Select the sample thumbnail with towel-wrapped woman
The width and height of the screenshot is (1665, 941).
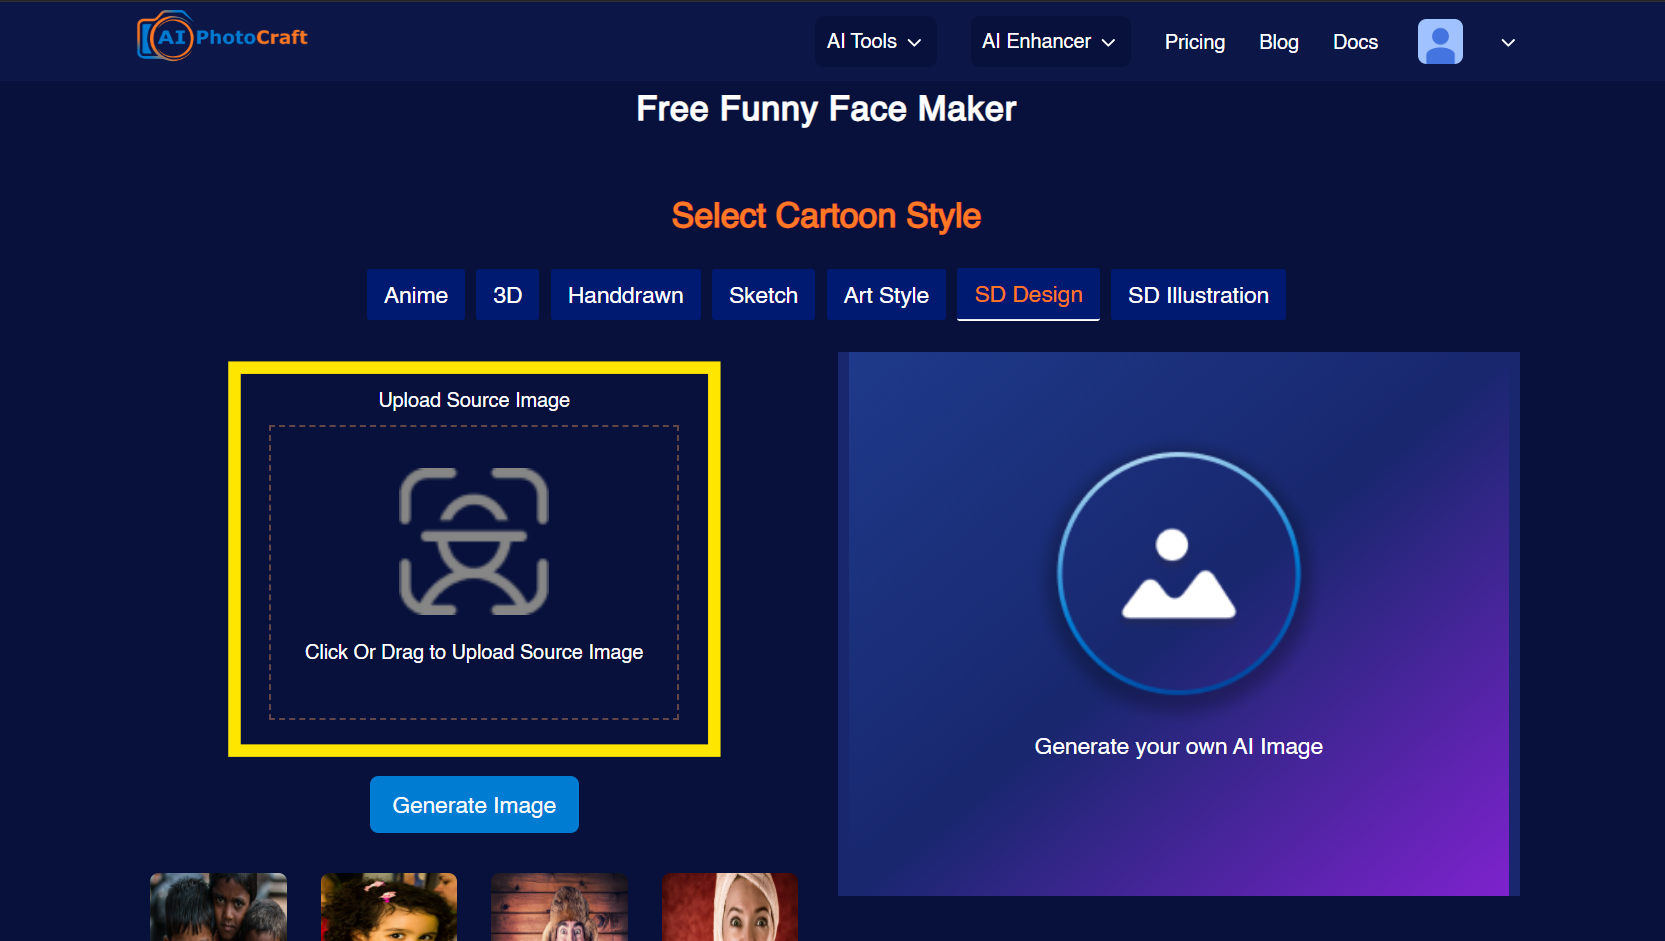pyautogui.click(x=730, y=907)
